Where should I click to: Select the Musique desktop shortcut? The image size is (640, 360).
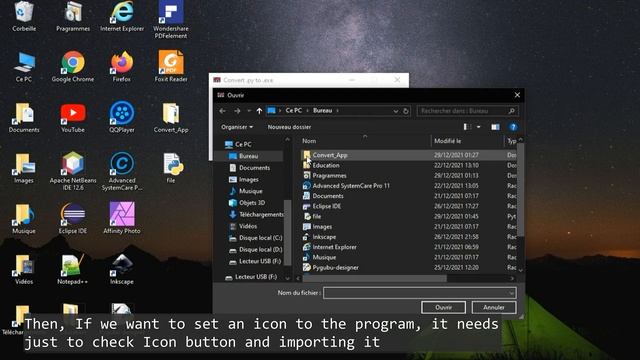pyautogui.click(x=24, y=218)
